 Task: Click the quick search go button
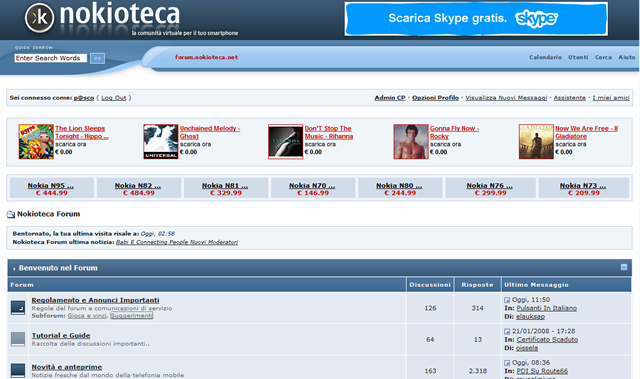coord(97,58)
